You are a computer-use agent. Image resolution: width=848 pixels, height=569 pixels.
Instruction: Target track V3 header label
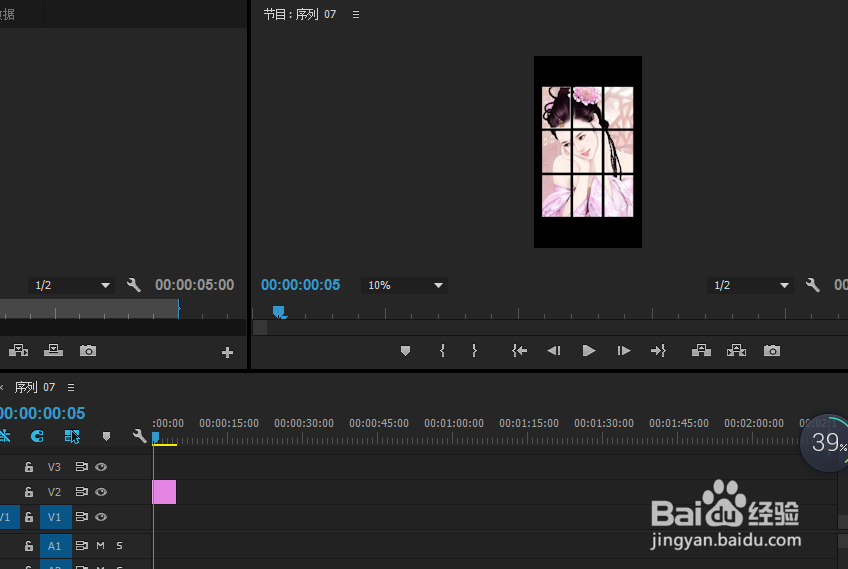click(x=54, y=467)
